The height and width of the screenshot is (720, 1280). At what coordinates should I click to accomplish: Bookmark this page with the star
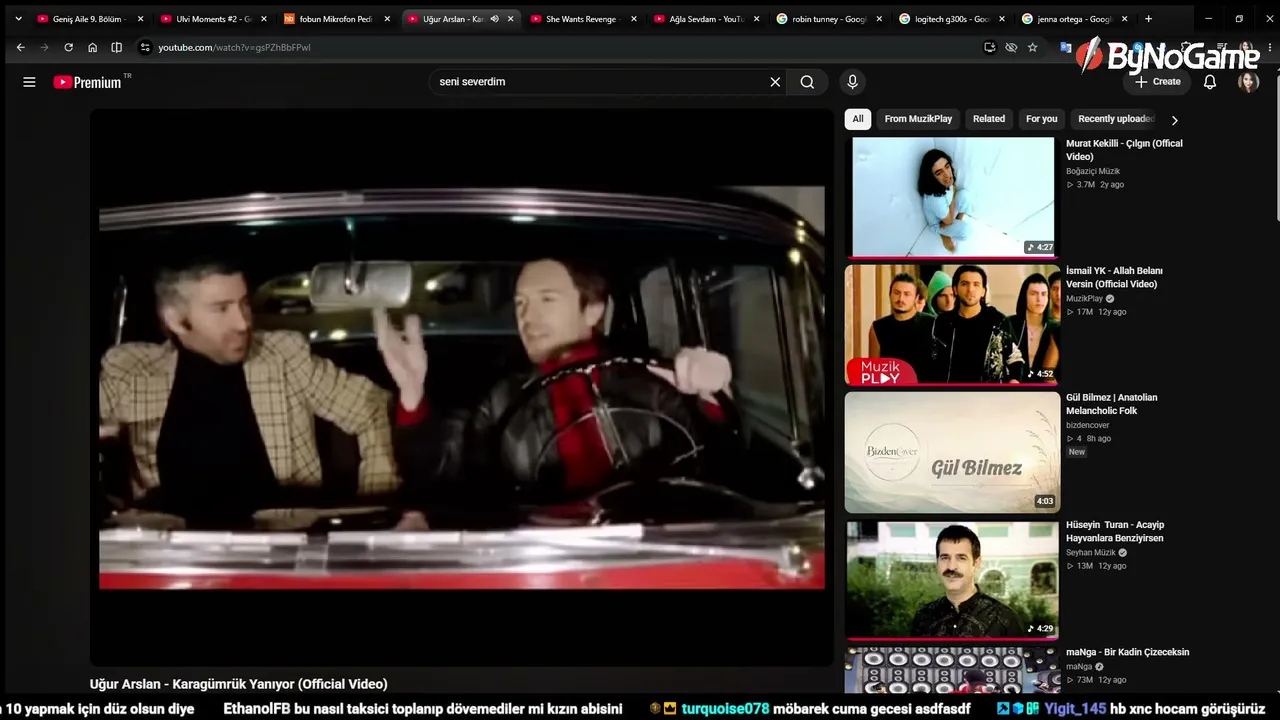coord(1033,47)
